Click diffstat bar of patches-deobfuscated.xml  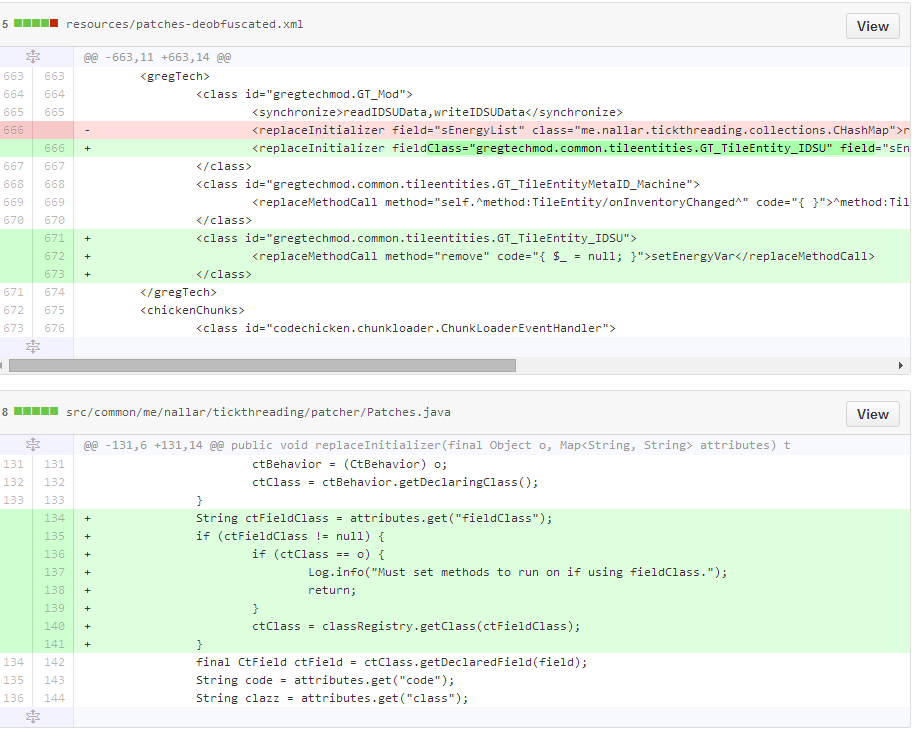coord(36,24)
